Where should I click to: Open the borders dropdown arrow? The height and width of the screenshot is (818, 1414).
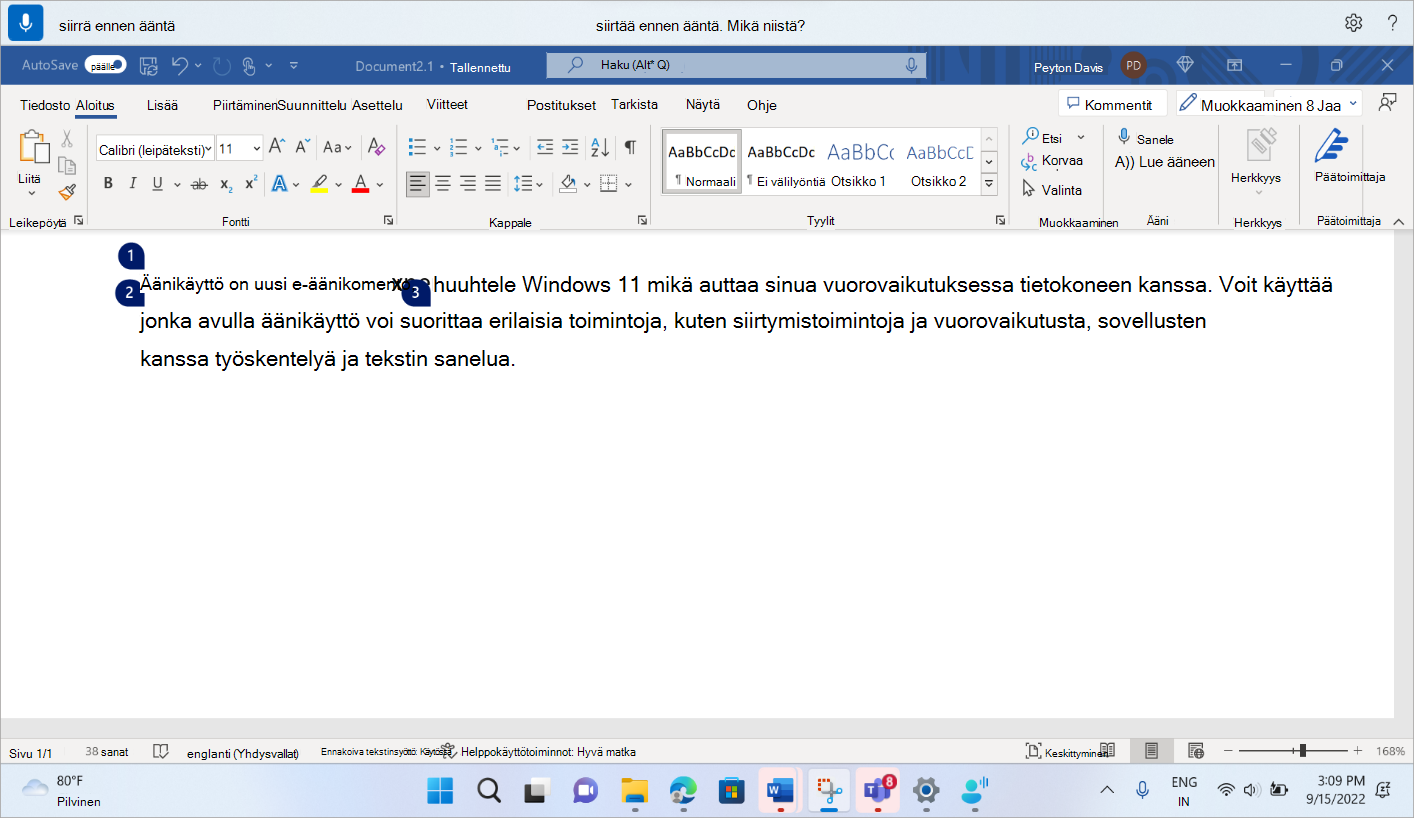click(x=629, y=184)
